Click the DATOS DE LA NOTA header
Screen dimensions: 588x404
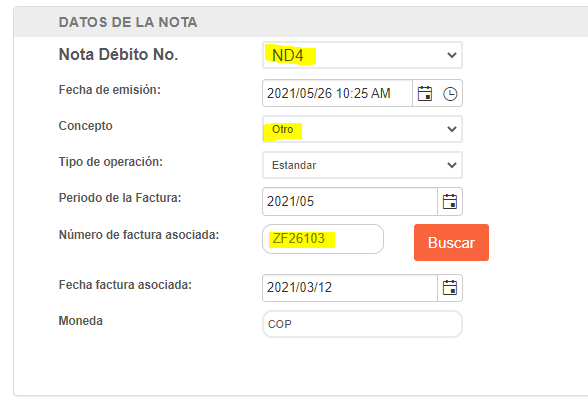tap(128, 22)
